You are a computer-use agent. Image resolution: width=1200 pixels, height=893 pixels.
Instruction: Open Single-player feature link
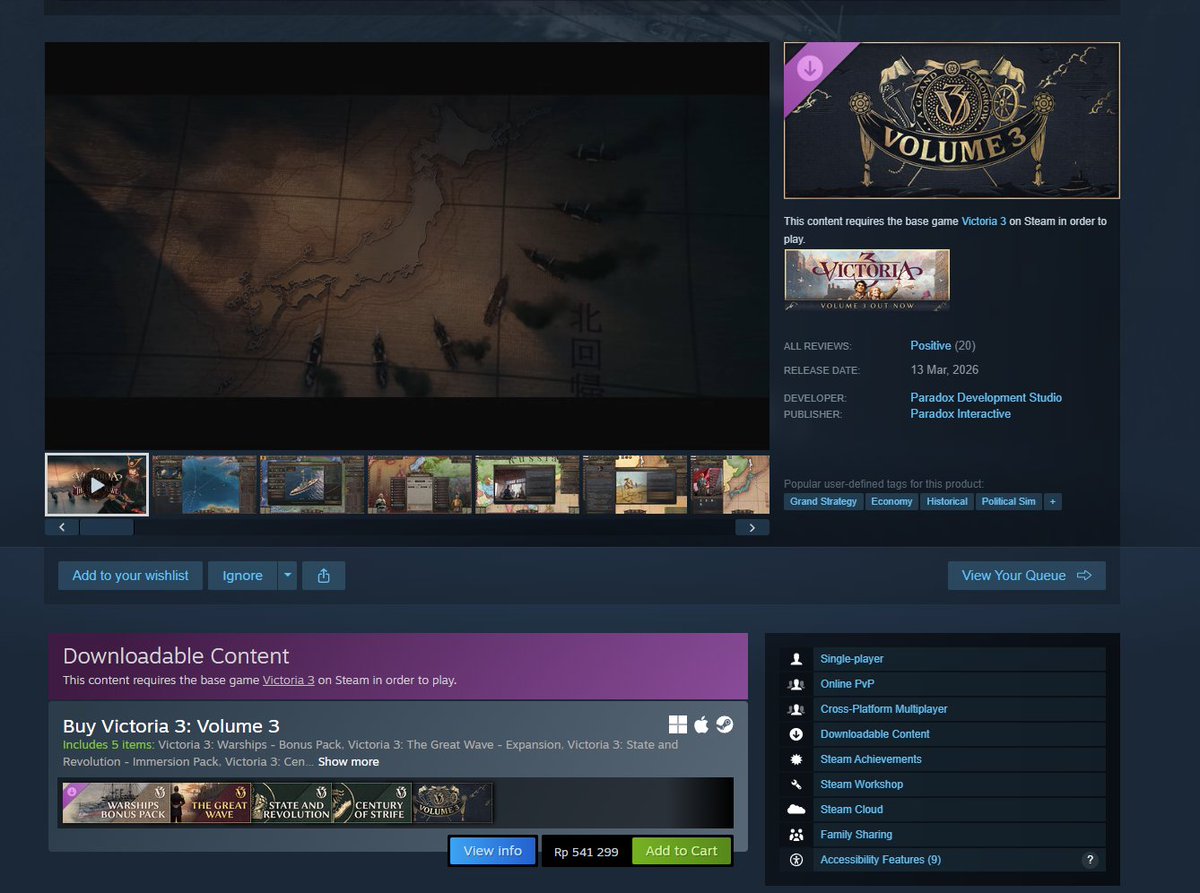(x=852, y=659)
